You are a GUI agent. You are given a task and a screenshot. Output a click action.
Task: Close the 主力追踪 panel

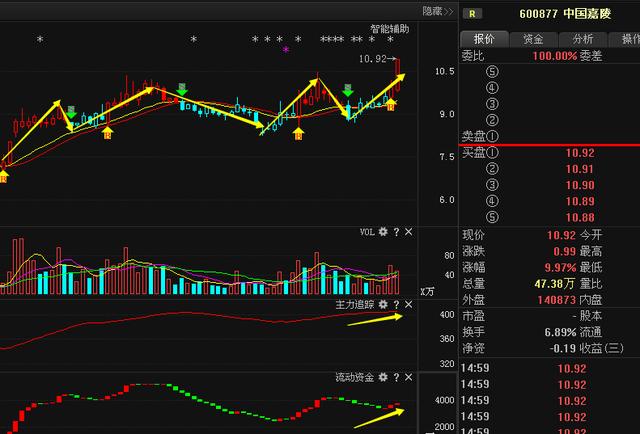[408, 304]
